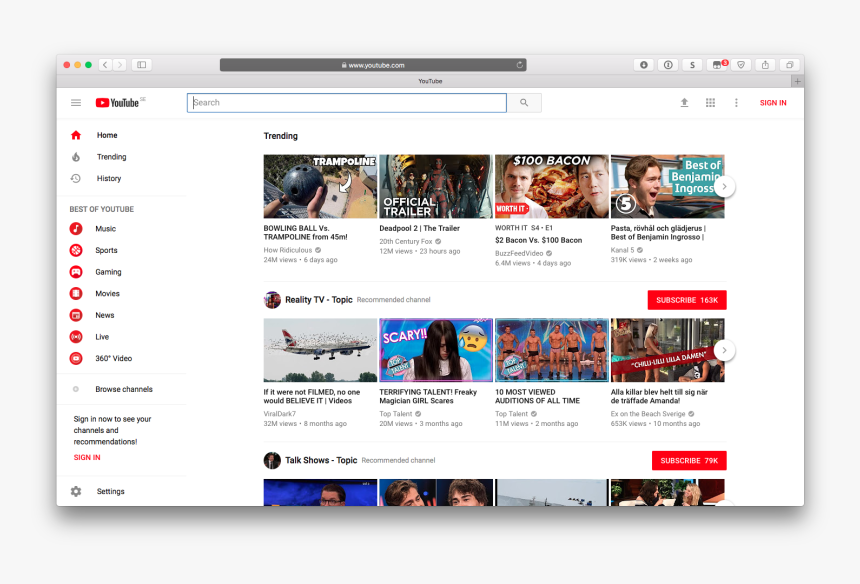Viewport: 860px width, 584px height.
Task: Click the upload video icon
Action: pos(684,103)
